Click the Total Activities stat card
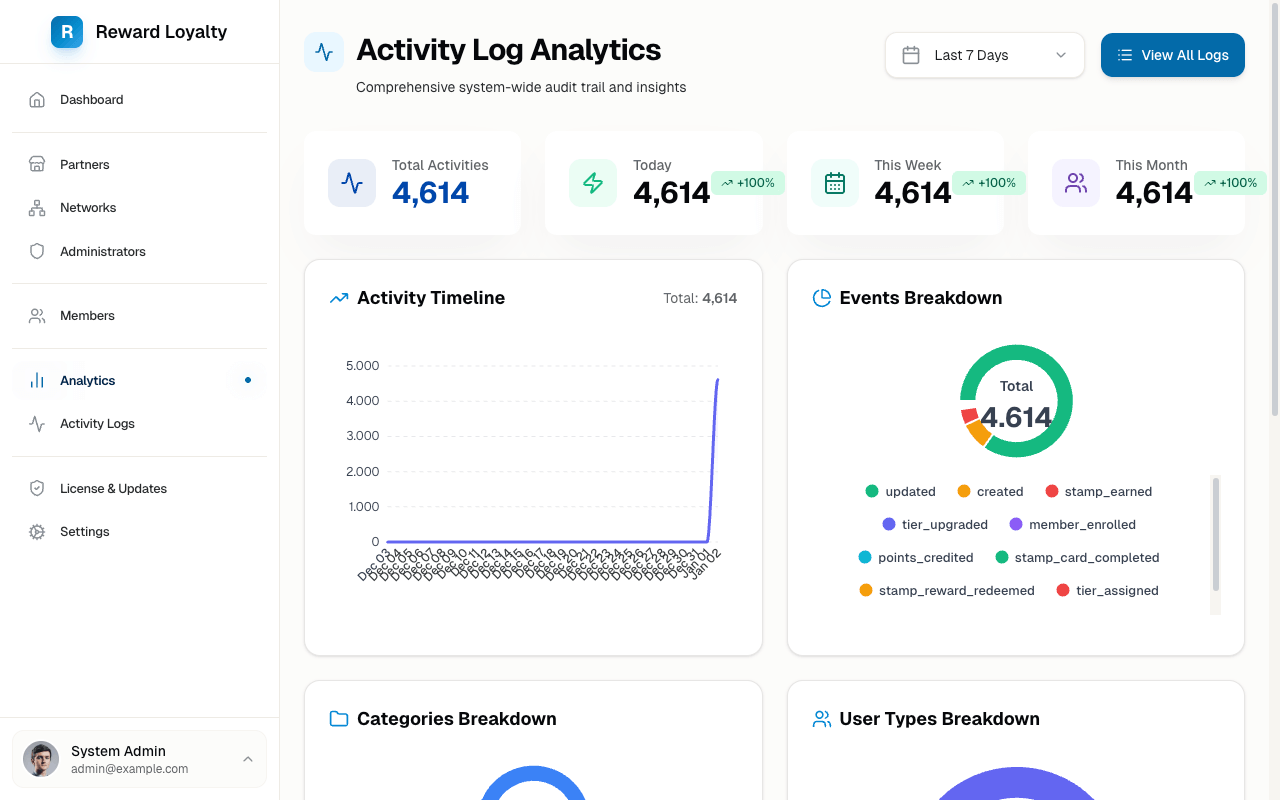Image resolution: width=1280 pixels, height=800 pixels. tap(412, 183)
